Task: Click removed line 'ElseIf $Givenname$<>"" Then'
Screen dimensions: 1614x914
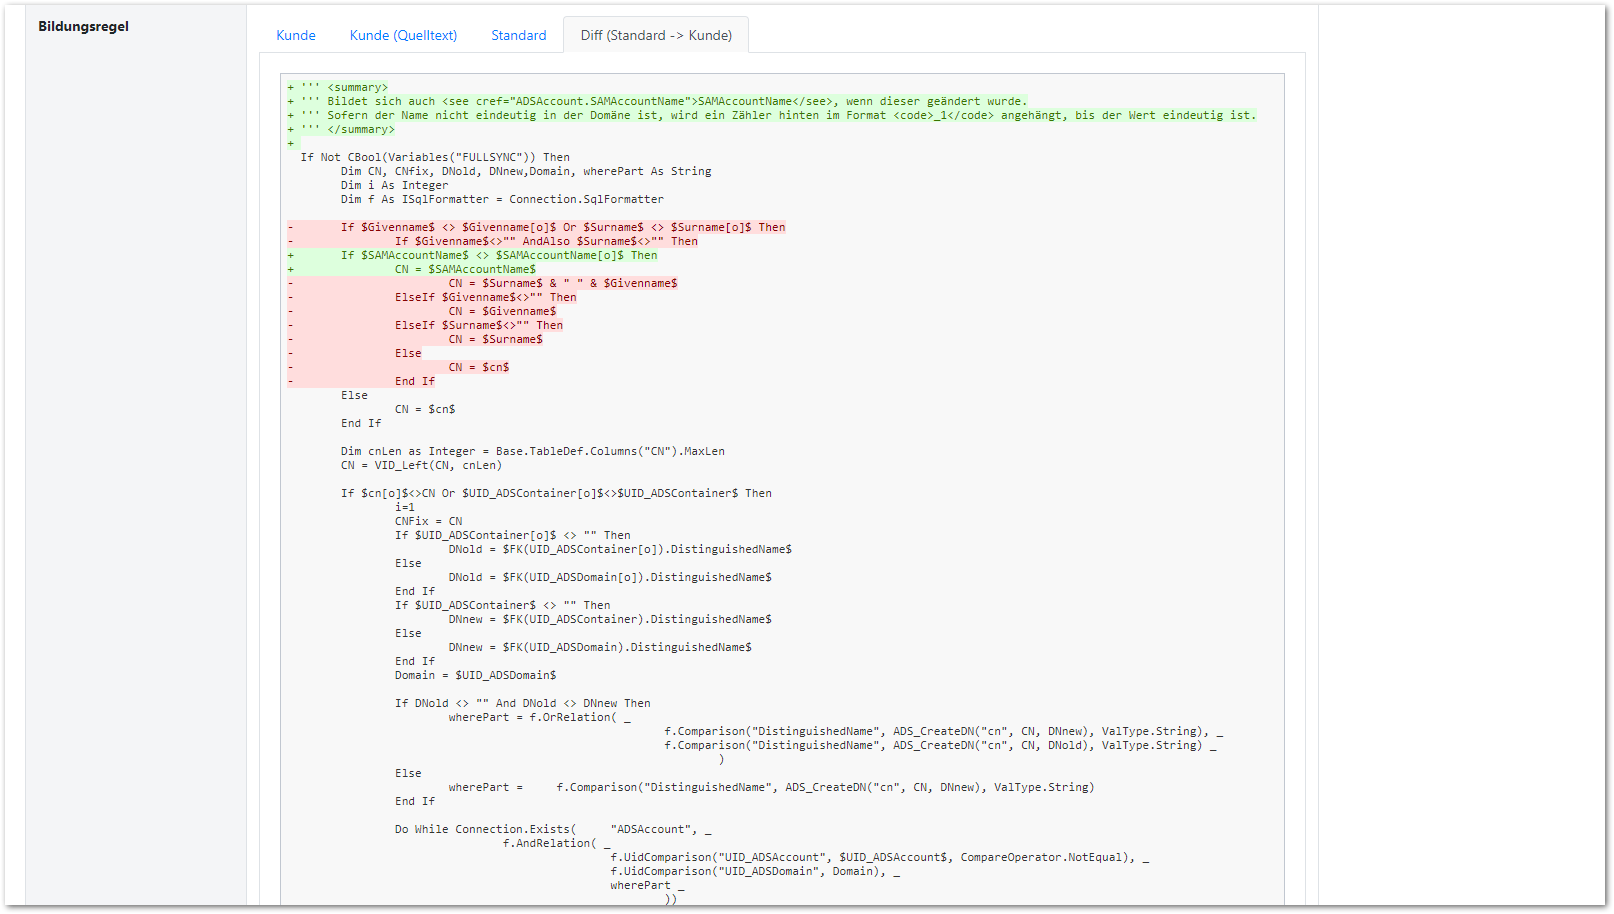Action: point(485,297)
